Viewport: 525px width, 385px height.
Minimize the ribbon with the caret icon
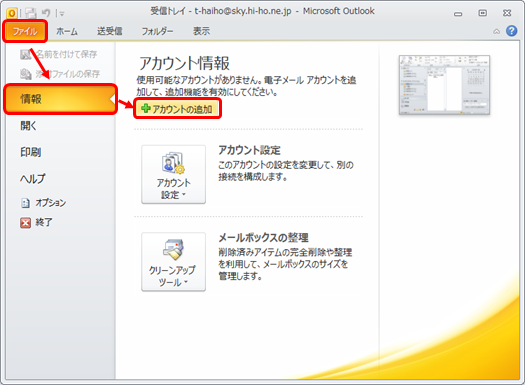(496, 31)
